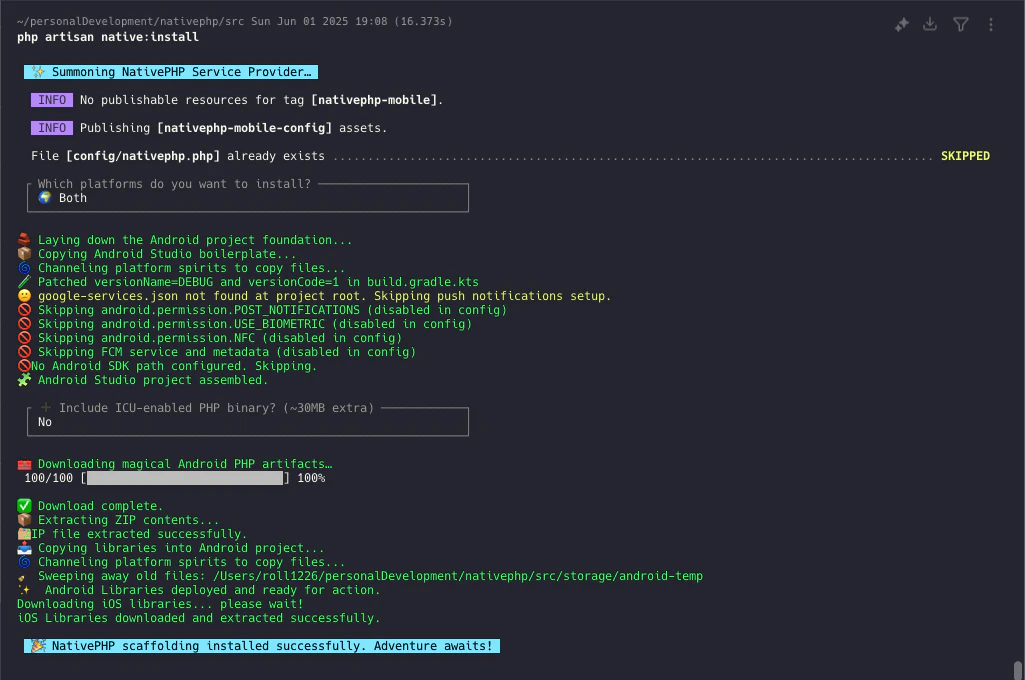Screen dimensions: 1025x680
Task: Click the AI sparkles icon on the block
Action: pos(901,25)
